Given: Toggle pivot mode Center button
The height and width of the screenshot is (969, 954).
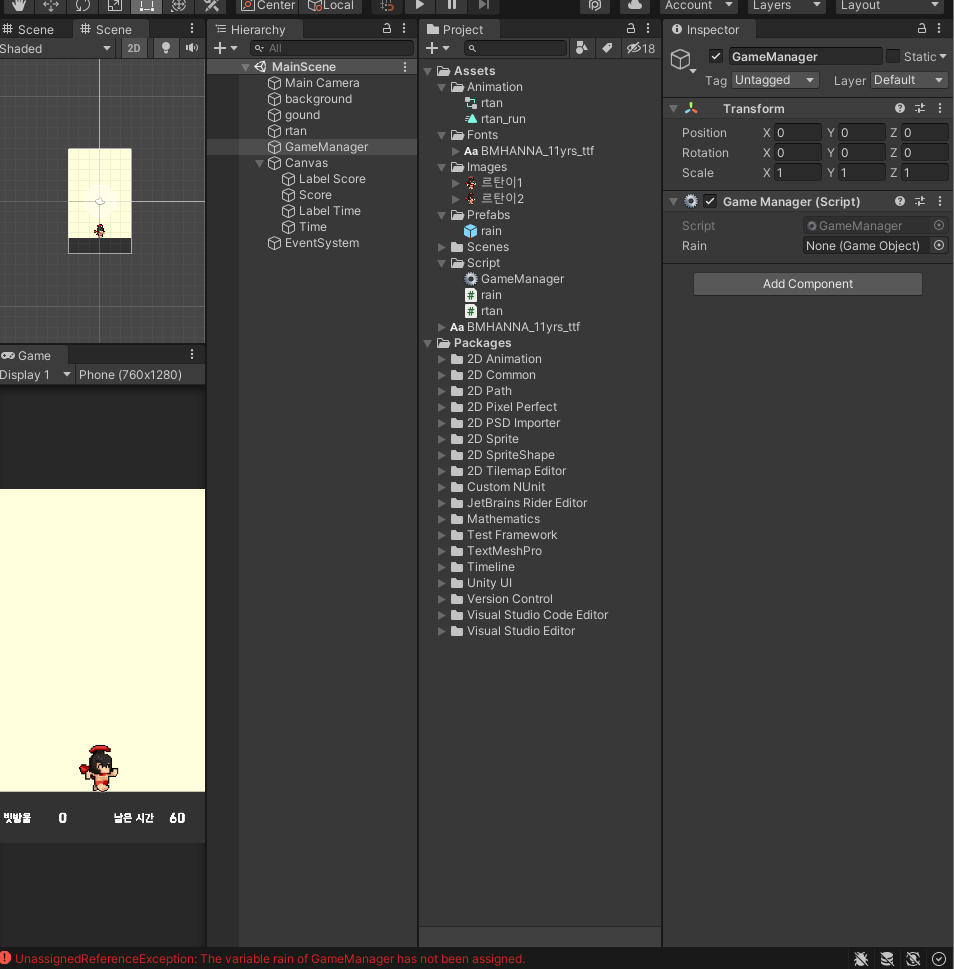Looking at the screenshot, I should point(268,5).
